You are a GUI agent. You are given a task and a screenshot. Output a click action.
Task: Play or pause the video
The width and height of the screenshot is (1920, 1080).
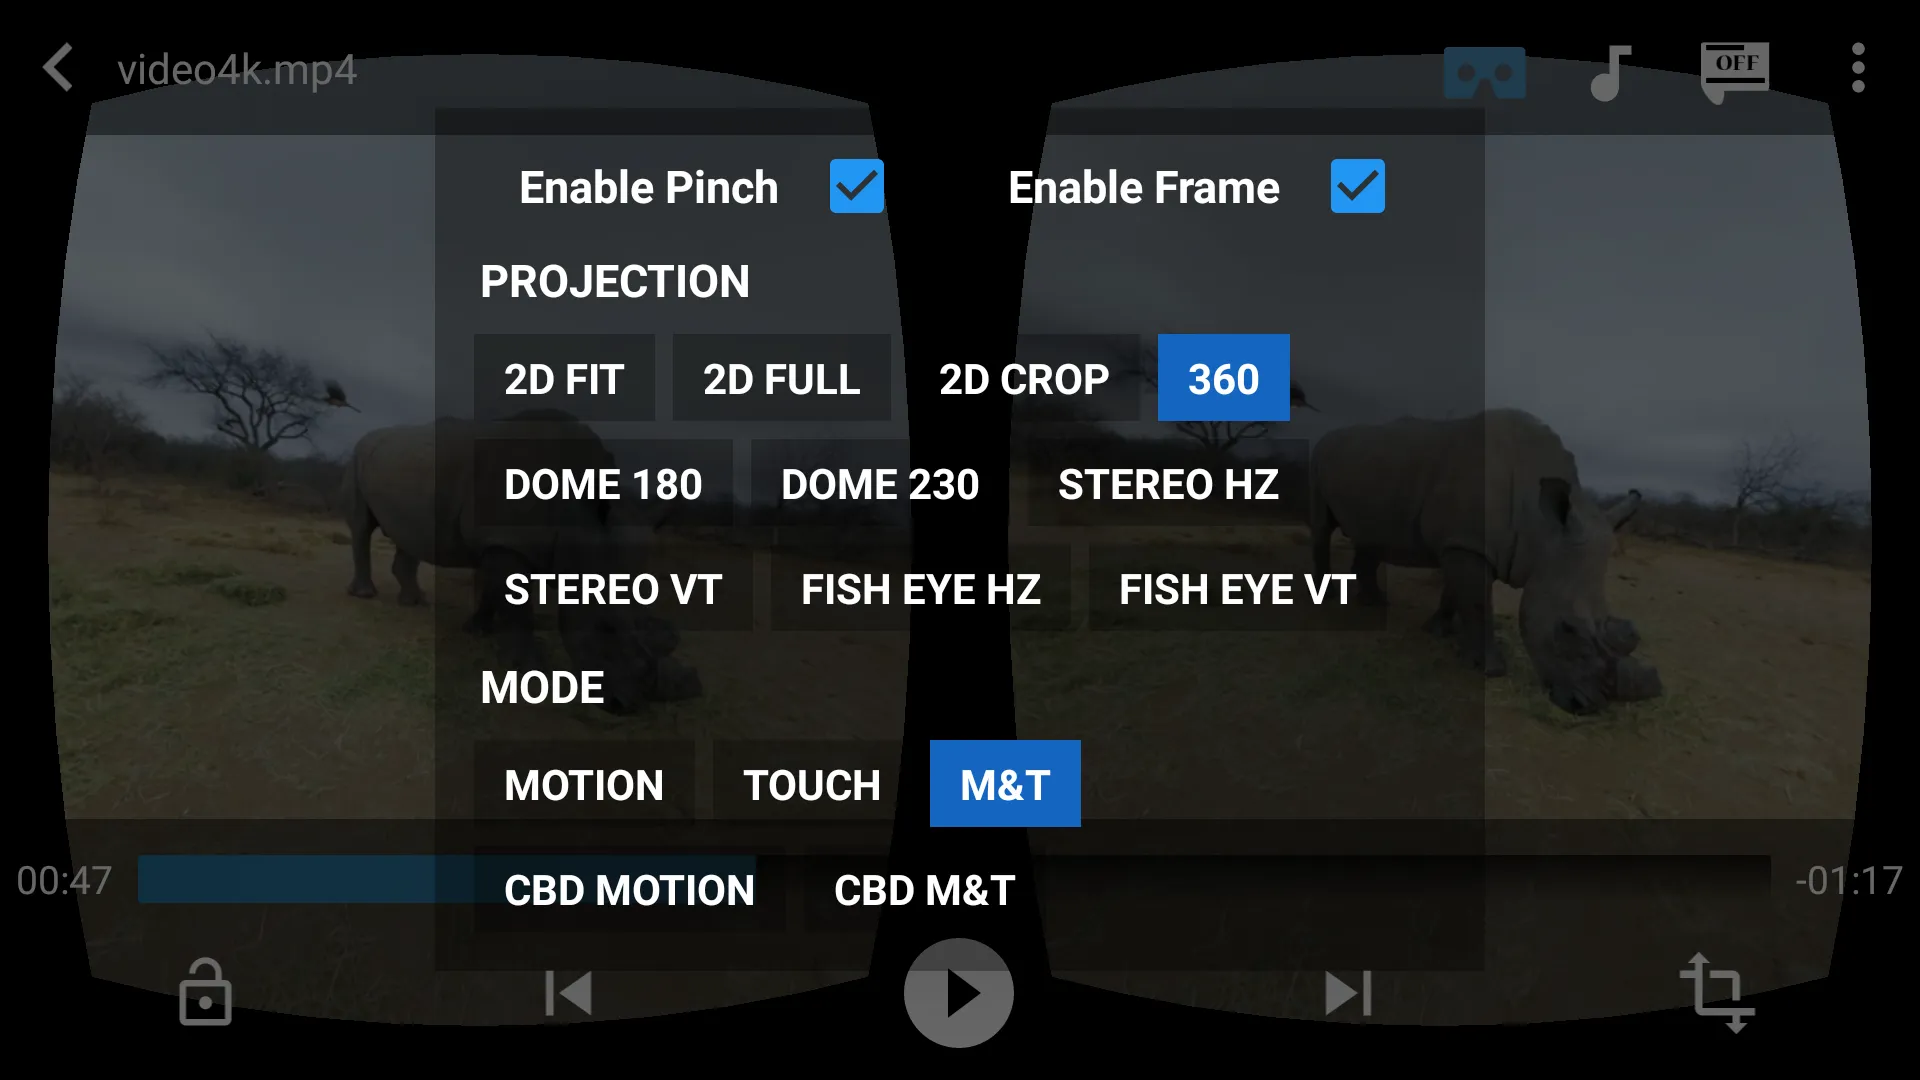(960, 994)
